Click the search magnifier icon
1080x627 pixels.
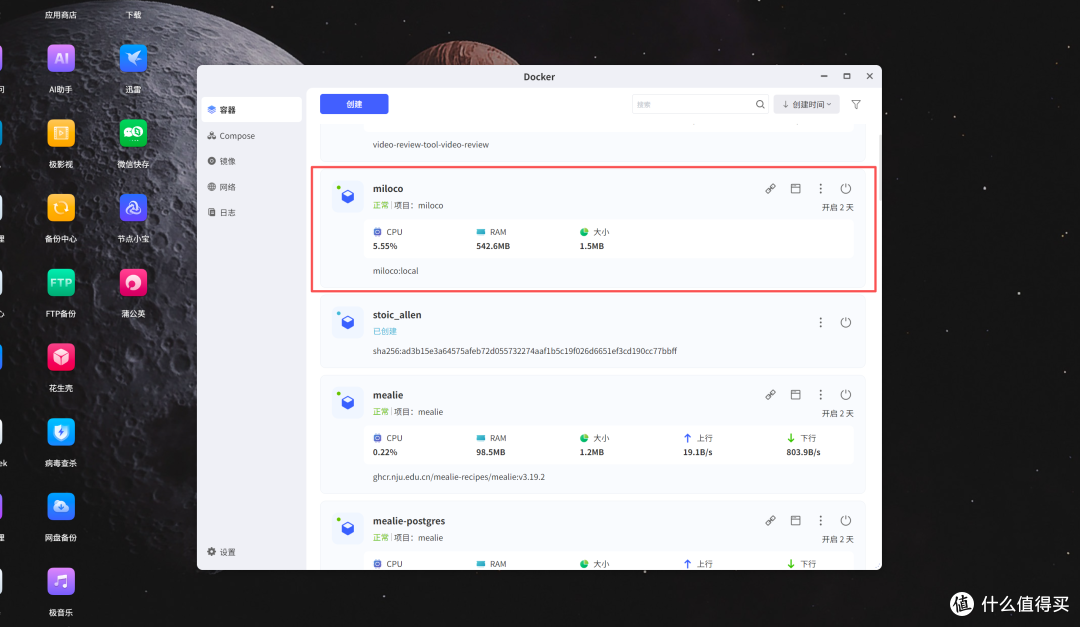coord(760,105)
